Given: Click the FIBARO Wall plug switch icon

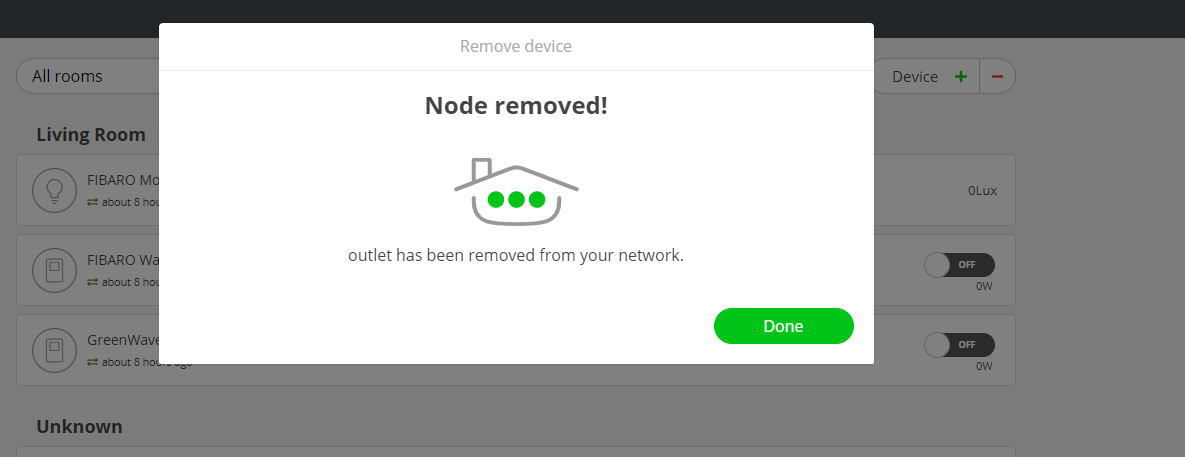Looking at the screenshot, I should click(x=54, y=270).
